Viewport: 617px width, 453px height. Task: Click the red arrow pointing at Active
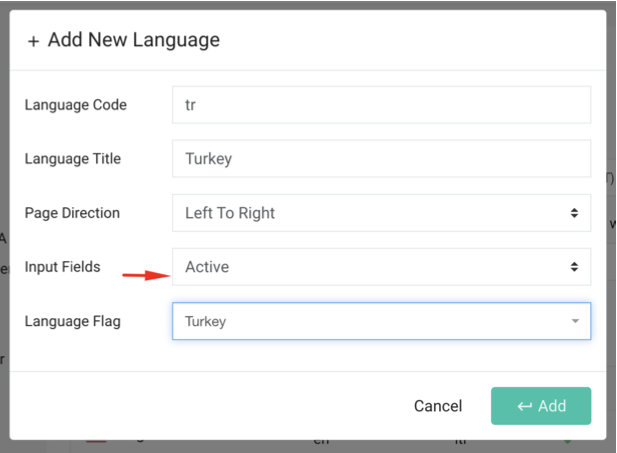coord(143,272)
